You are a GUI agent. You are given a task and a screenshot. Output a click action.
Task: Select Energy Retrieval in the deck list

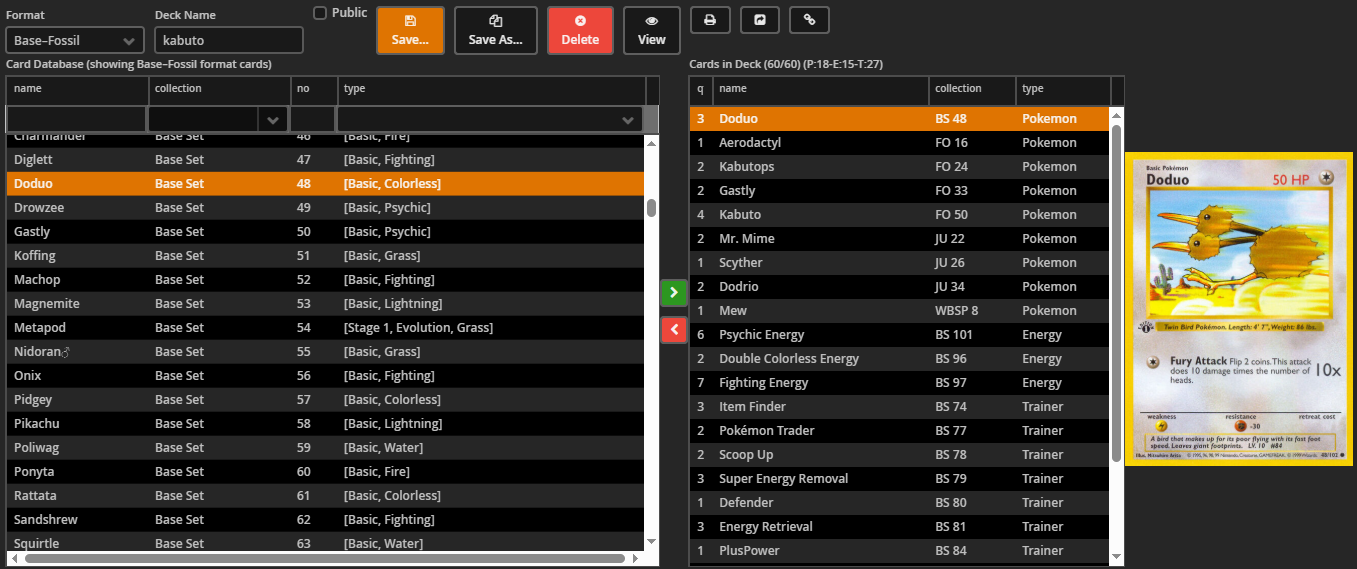(x=900, y=527)
